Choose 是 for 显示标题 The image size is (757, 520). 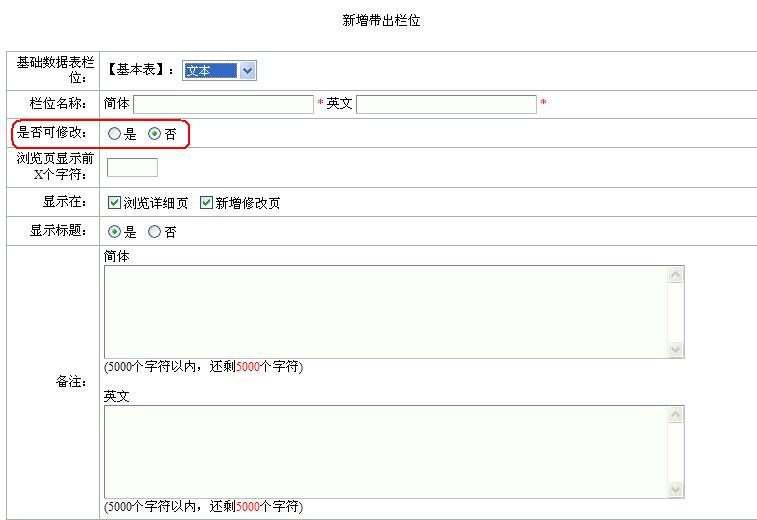coord(115,232)
